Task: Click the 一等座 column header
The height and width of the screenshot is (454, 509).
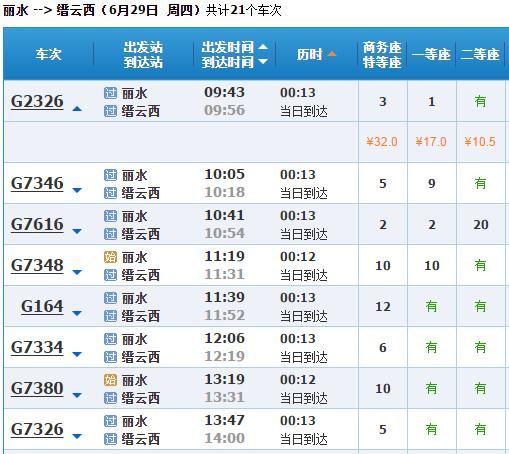Action: point(431,54)
